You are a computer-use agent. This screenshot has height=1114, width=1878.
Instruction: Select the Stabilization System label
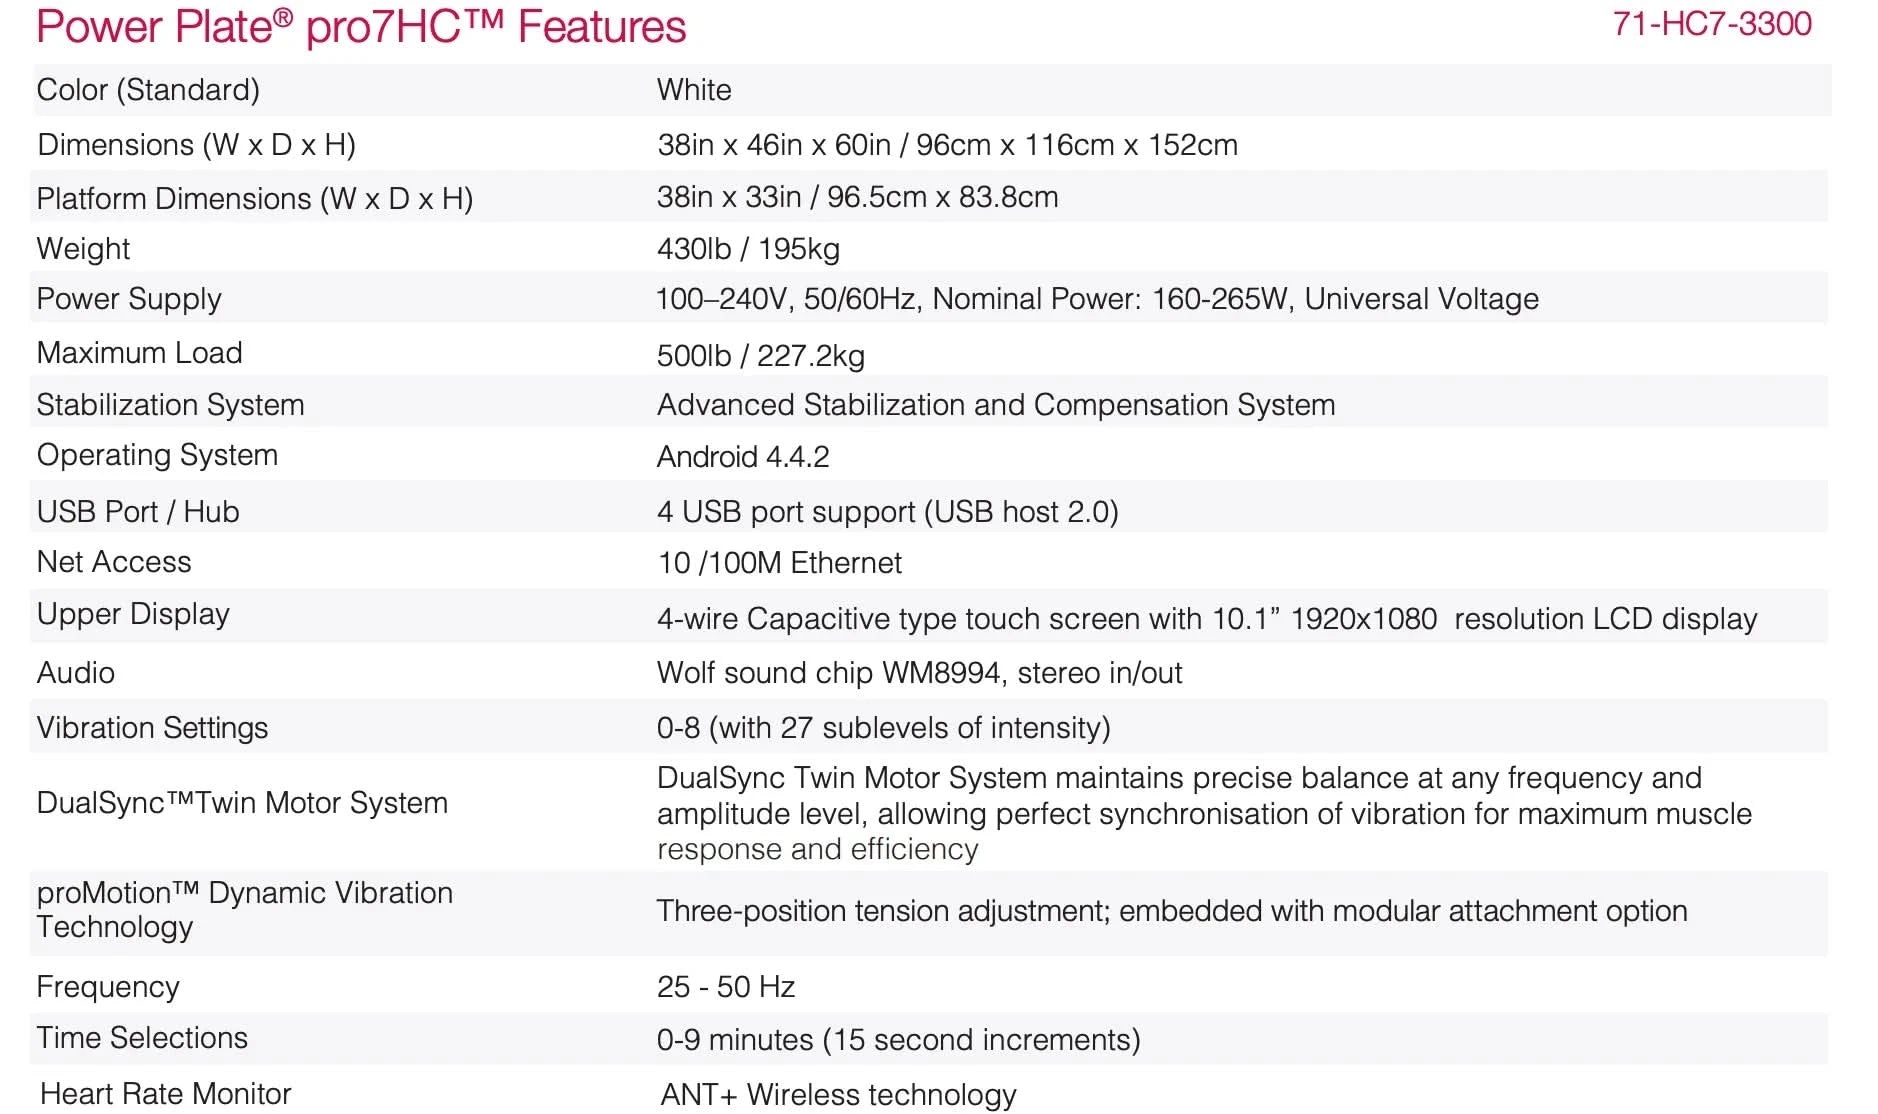pos(170,405)
